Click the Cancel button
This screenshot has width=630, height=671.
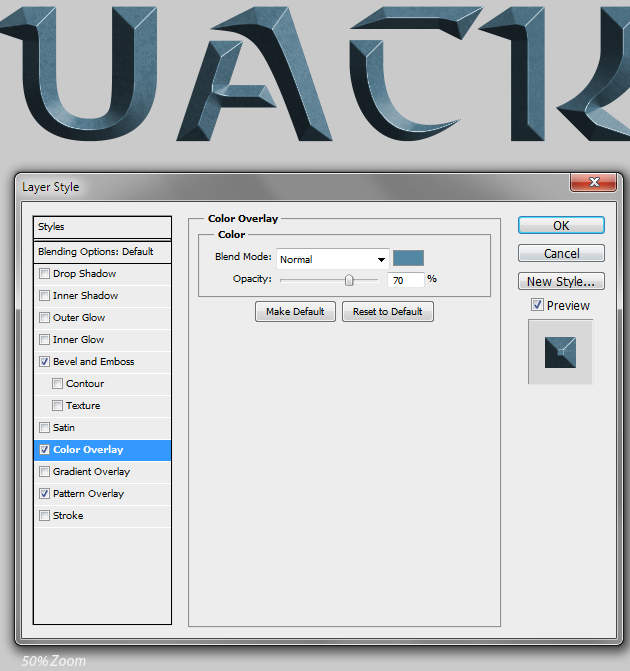561,254
